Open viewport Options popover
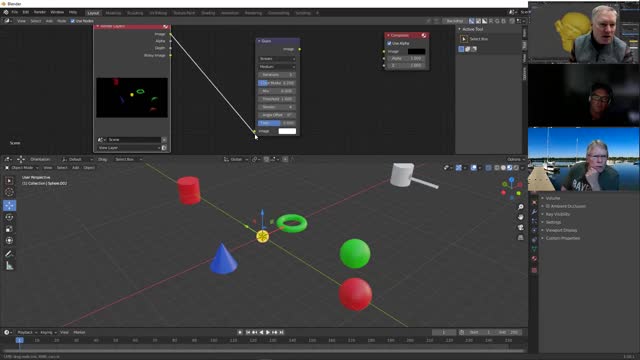This screenshot has height=360, width=640. coord(515,159)
